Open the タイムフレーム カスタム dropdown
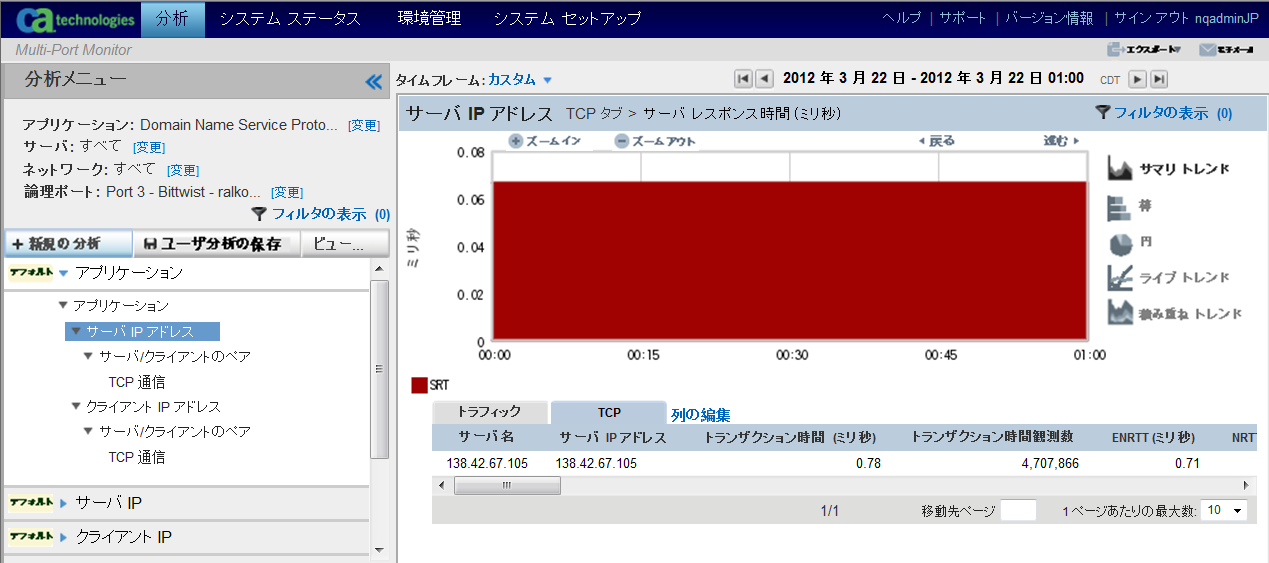 [x=520, y=80]
